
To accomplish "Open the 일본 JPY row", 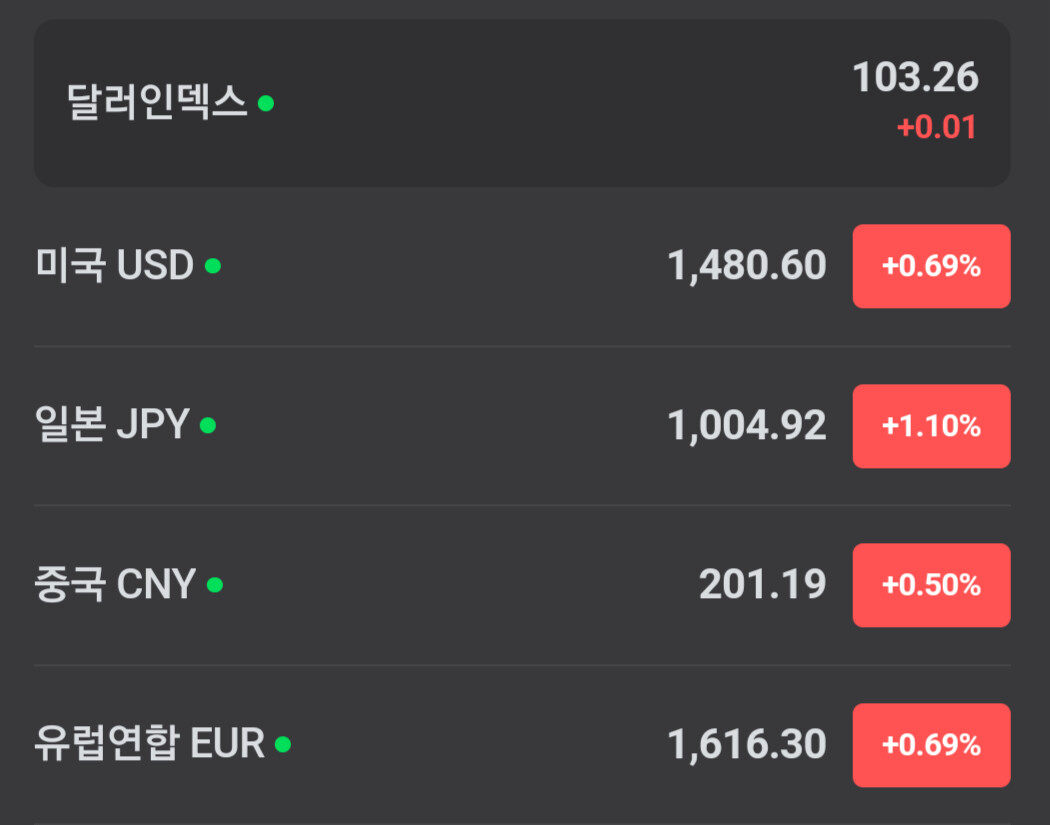I will pyautogui.click(x=112, y=426).
